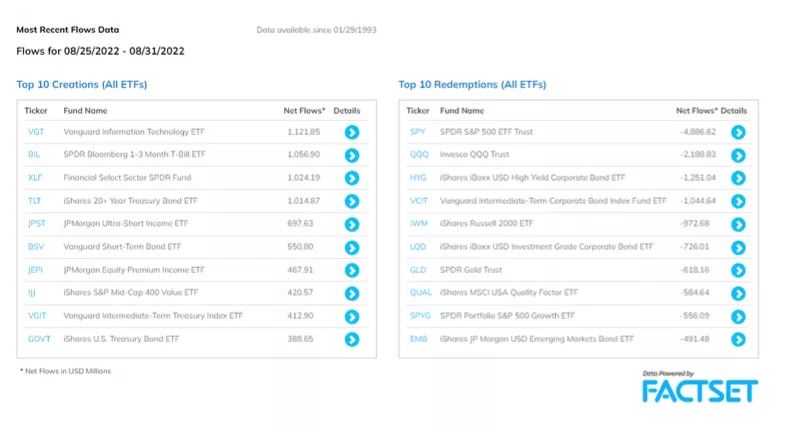Click net flow value 1,121.85

click(304, 132)
